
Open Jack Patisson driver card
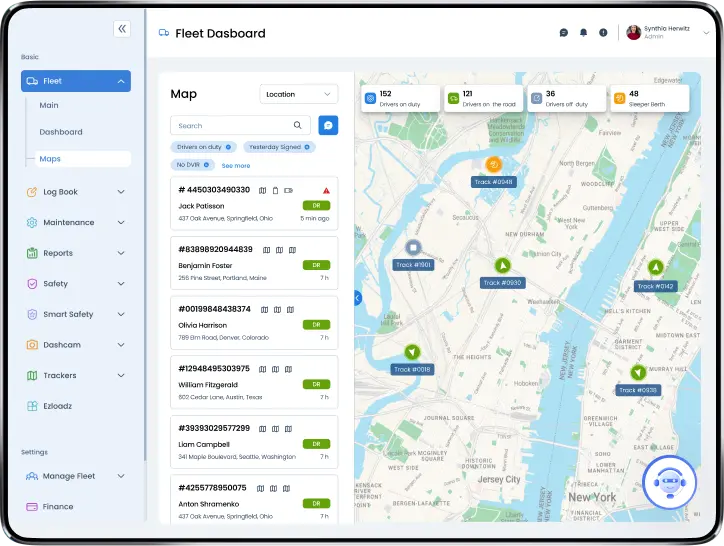click(x=254, y=203)
